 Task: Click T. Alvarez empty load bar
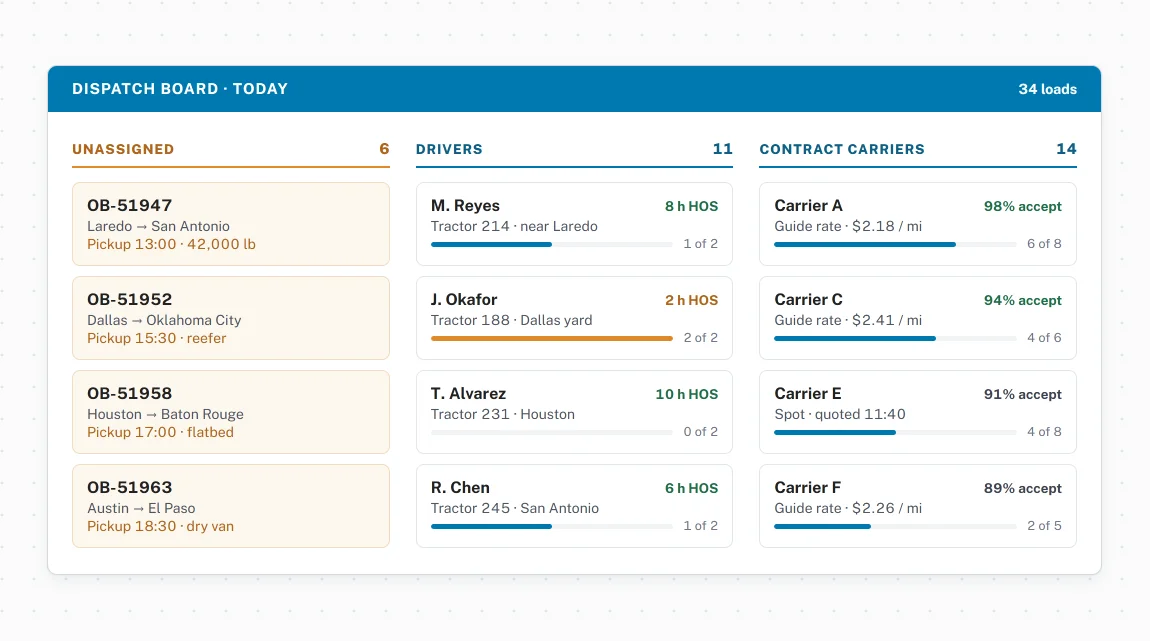point(552,432)
